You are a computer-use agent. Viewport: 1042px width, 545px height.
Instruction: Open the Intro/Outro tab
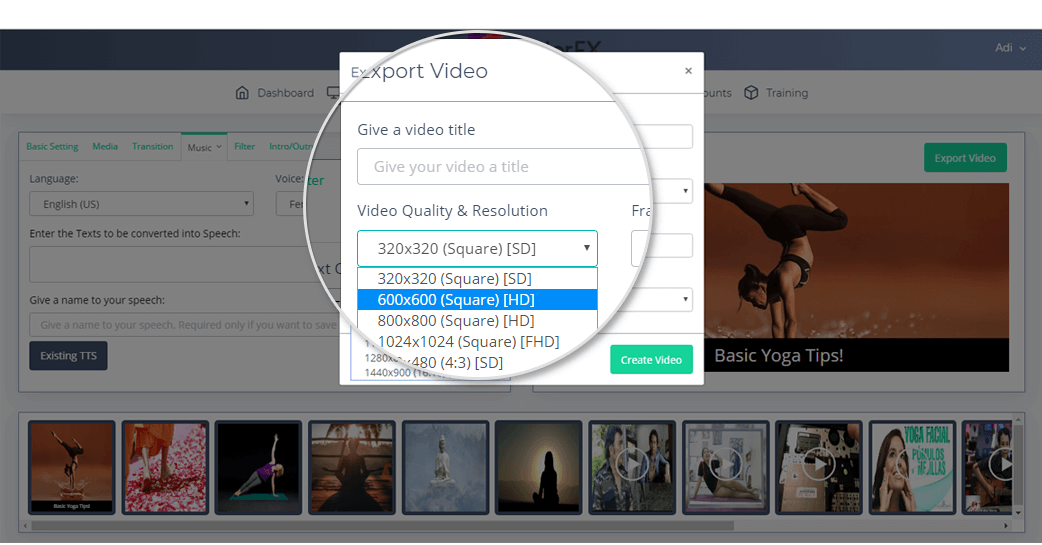(290, 146)
